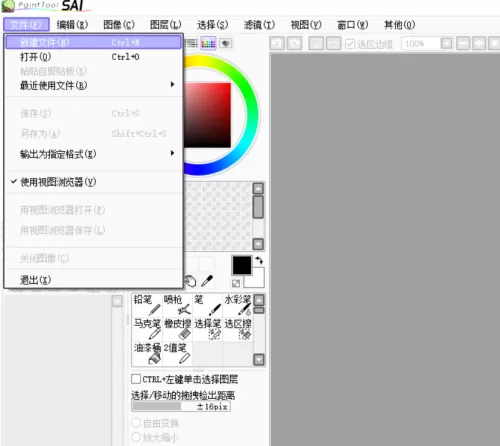Screen dimensions: 500x446
Task: Open the 视图 menu
Action: tap(306, 25)
